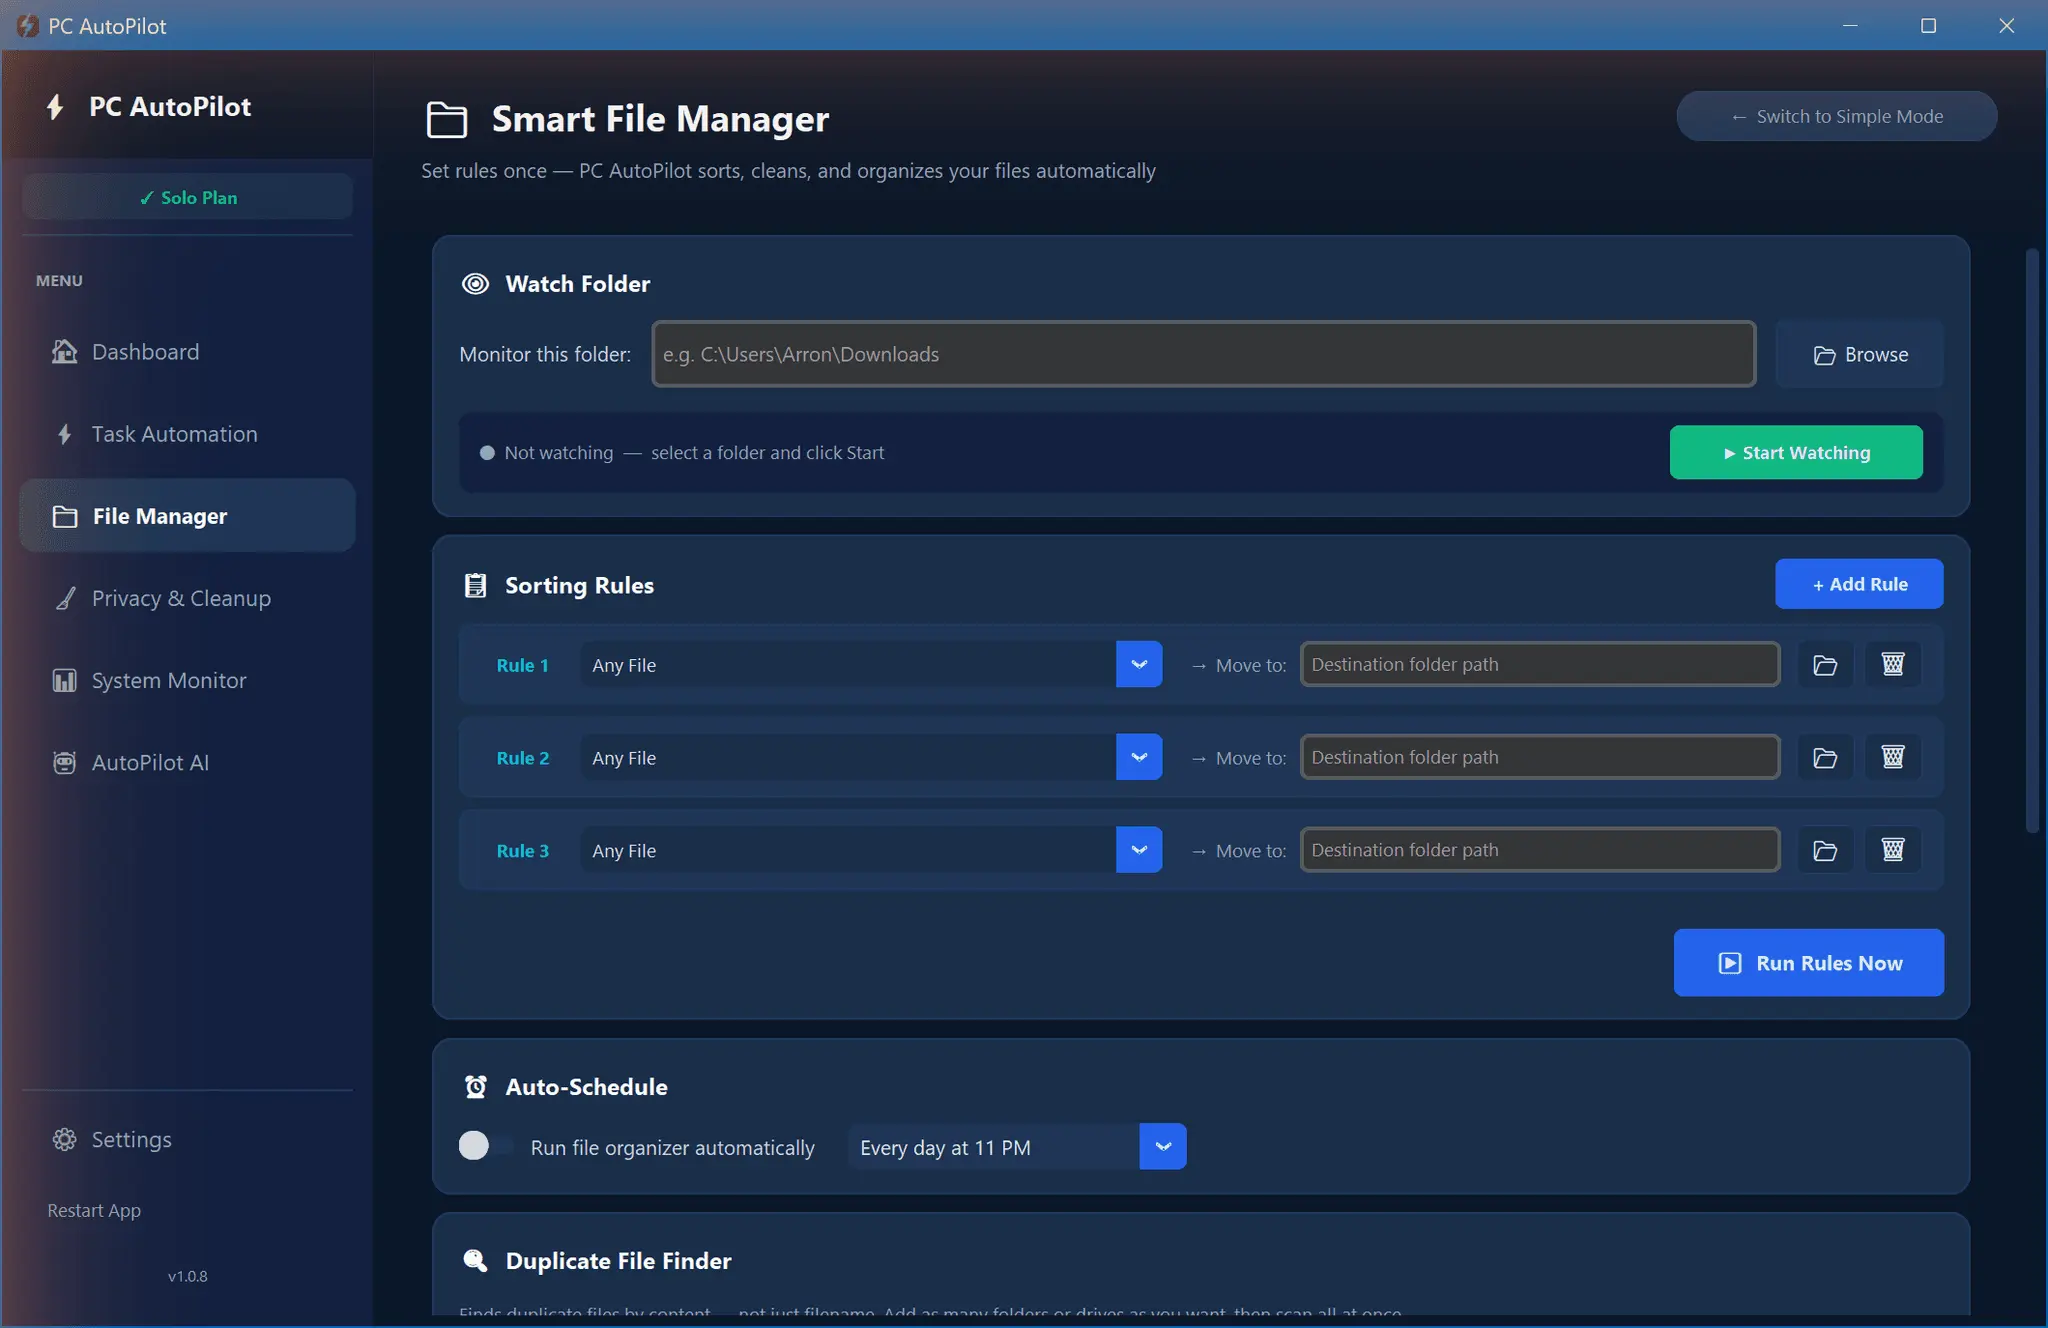2048x1328 pixels.
Task: Browse destination folder icon for Rule 2
Action: (x=1825, y=757)
